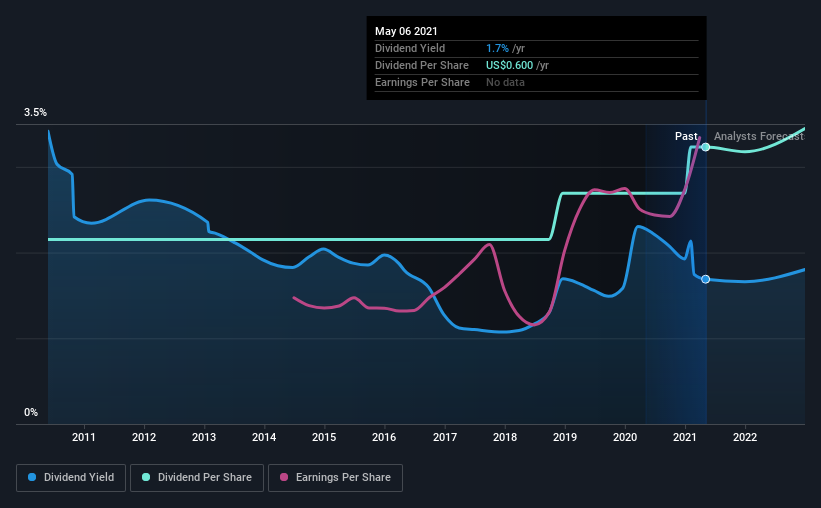The image size is (821, 508).
Task: Click the 2021 x-axis label
Action: tap(685, 437)
